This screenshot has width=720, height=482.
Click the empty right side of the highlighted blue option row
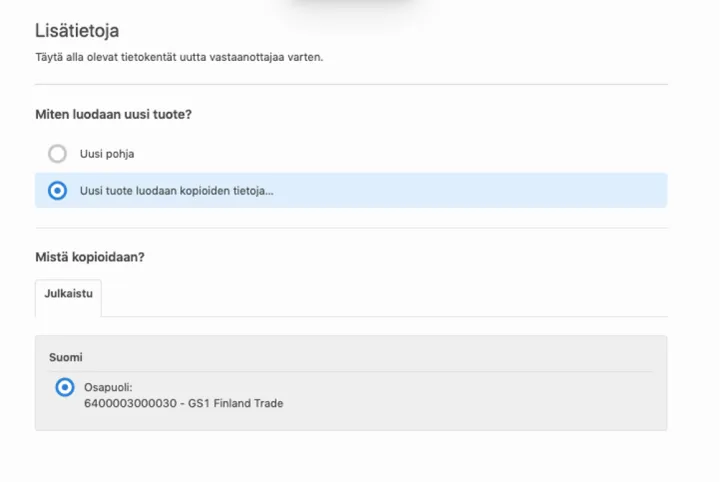point(500,190)
